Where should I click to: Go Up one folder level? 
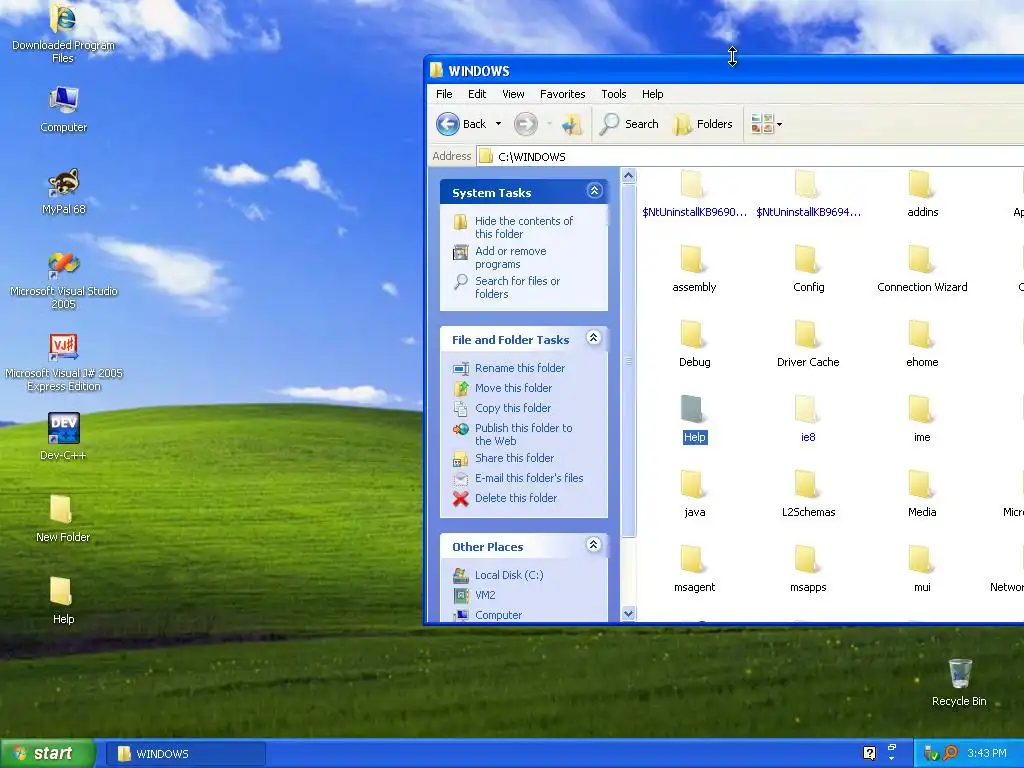(x=572, y=124)
